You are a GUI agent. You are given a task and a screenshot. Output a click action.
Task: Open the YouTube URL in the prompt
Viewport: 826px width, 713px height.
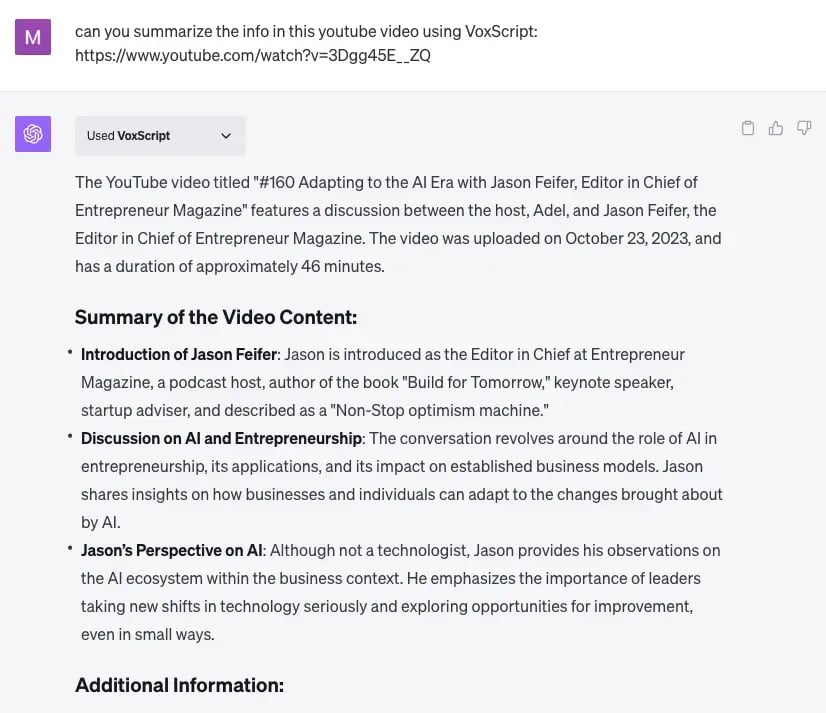tap(252, 56)
